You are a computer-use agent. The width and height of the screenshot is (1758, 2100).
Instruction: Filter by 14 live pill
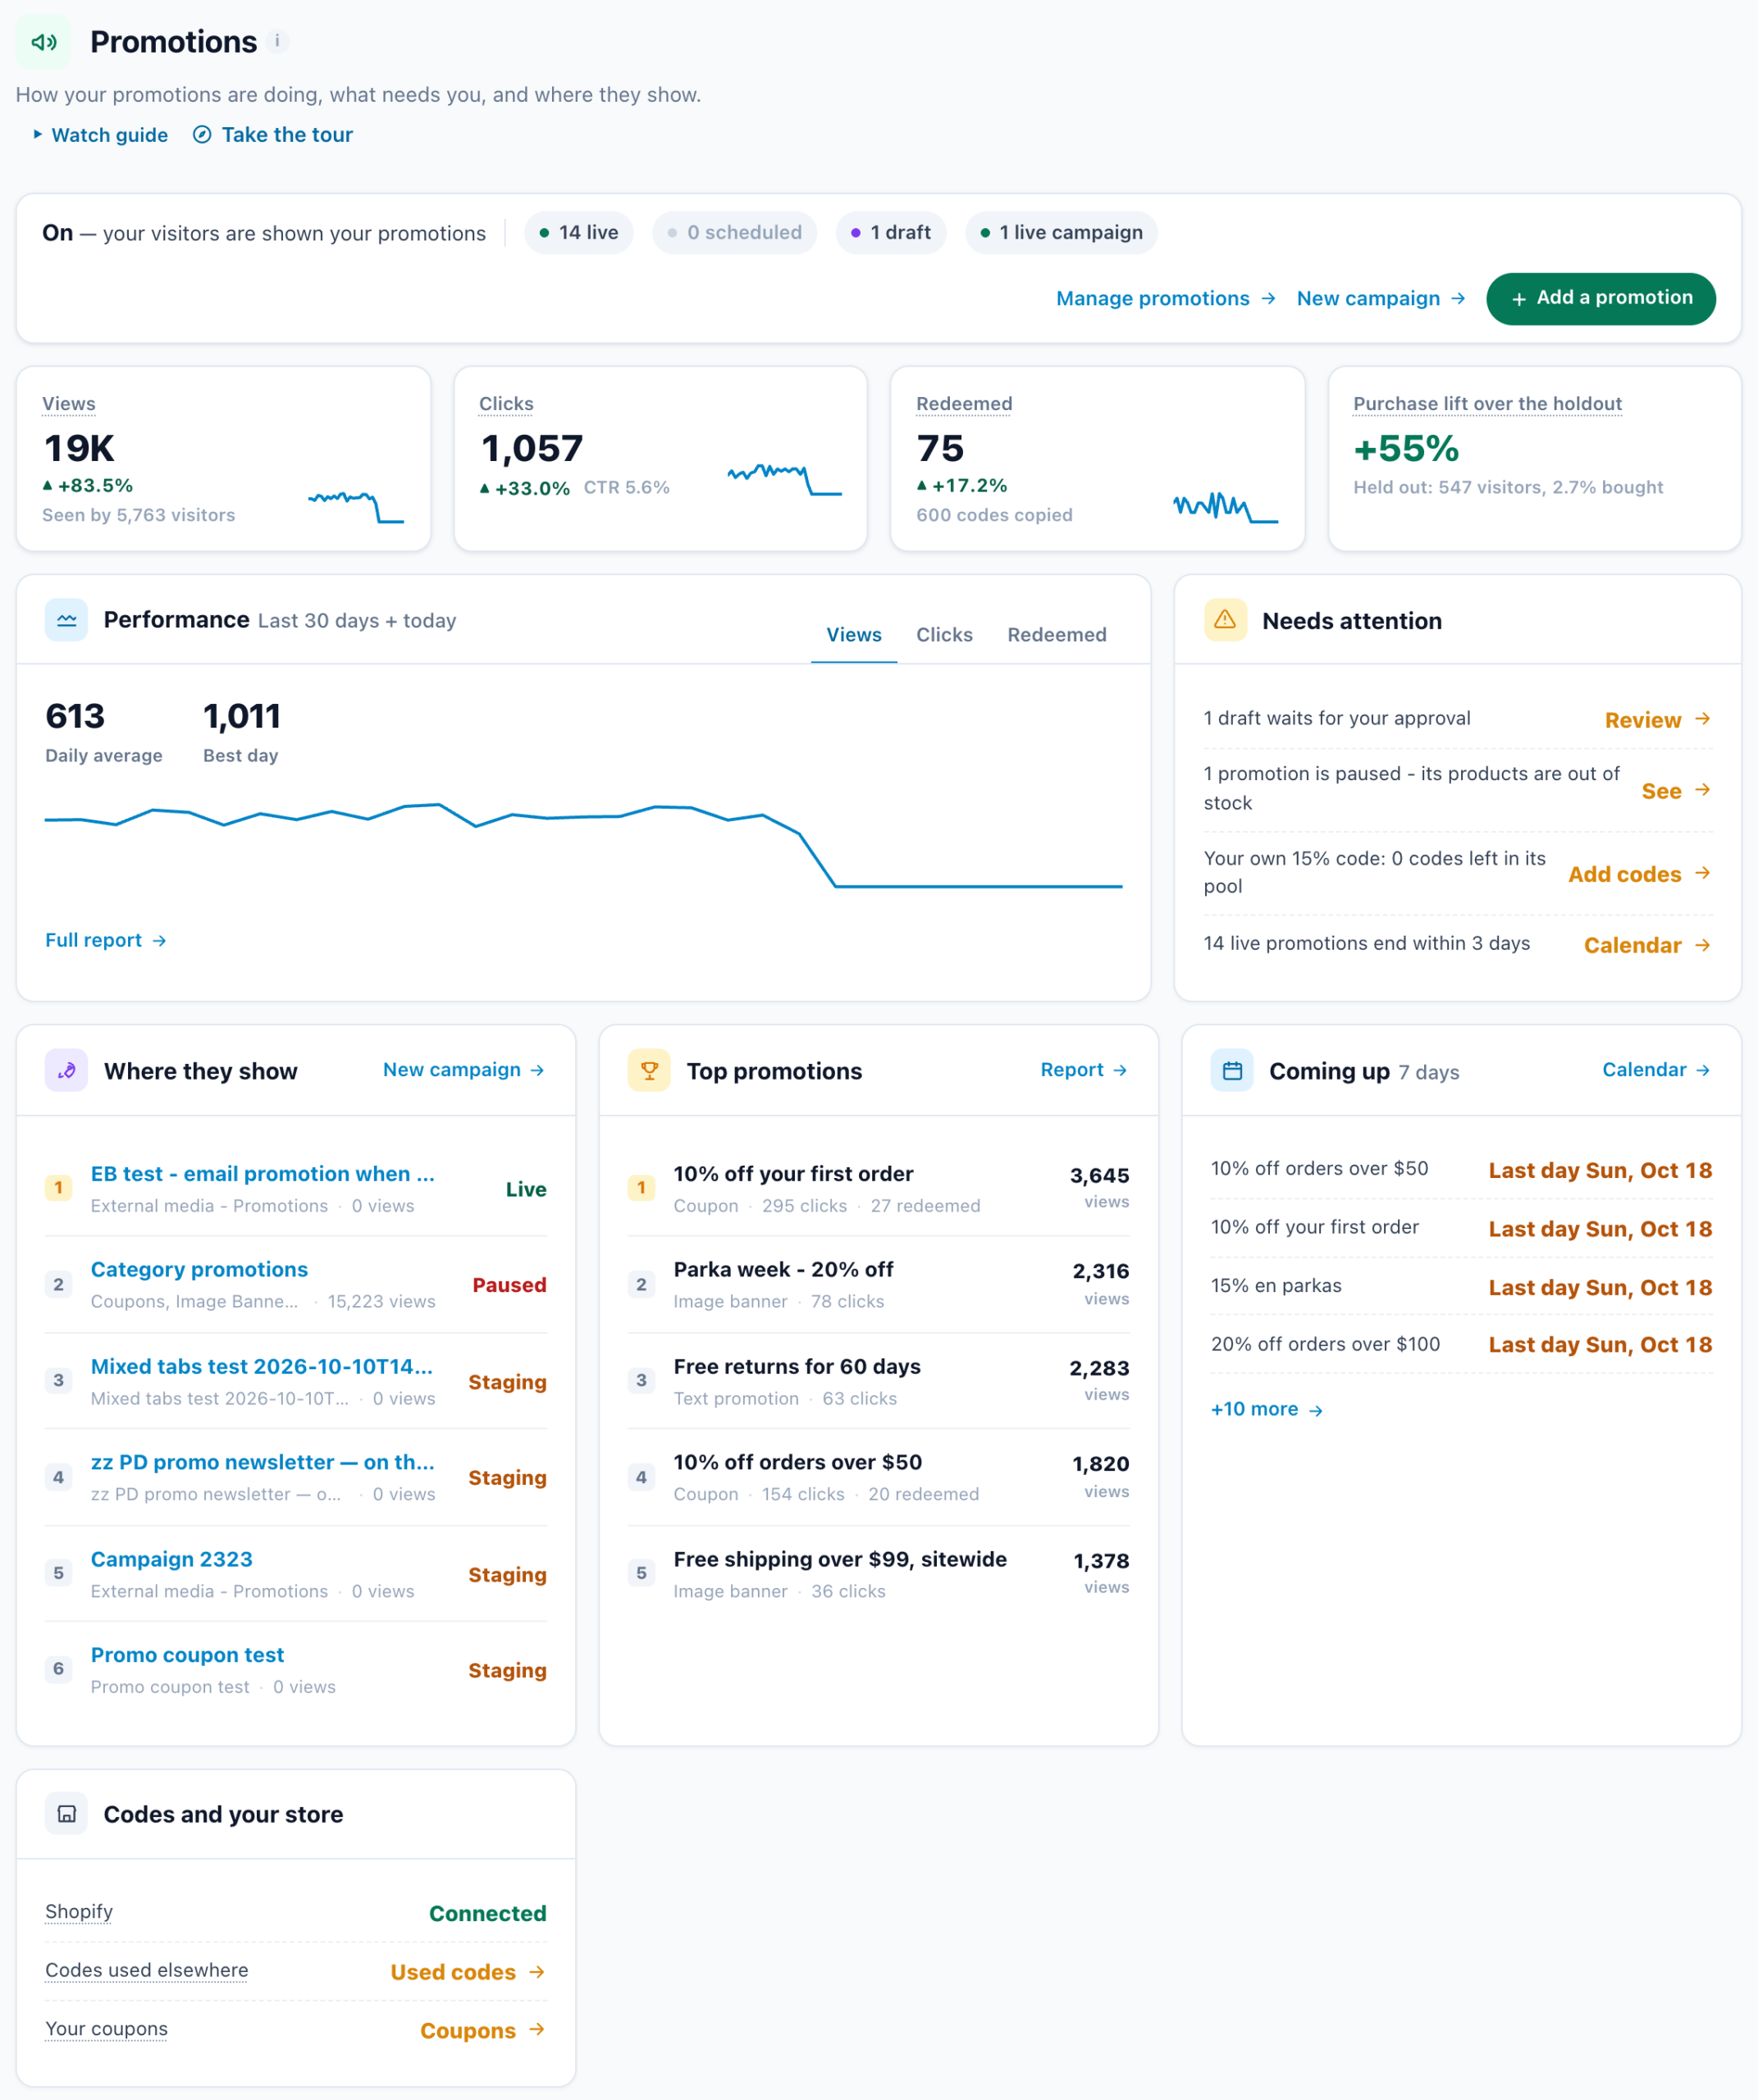578,233
